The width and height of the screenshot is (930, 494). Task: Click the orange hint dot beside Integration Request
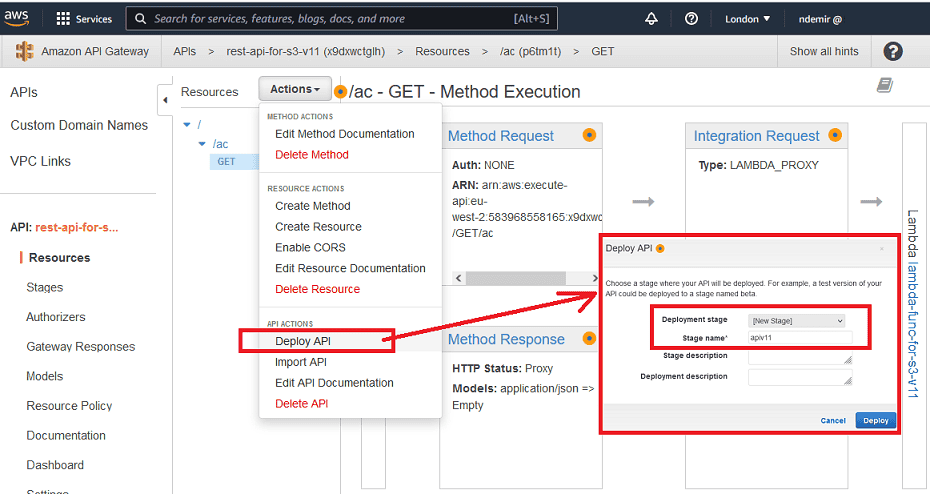pyautogui.click(x=835, y=136)
